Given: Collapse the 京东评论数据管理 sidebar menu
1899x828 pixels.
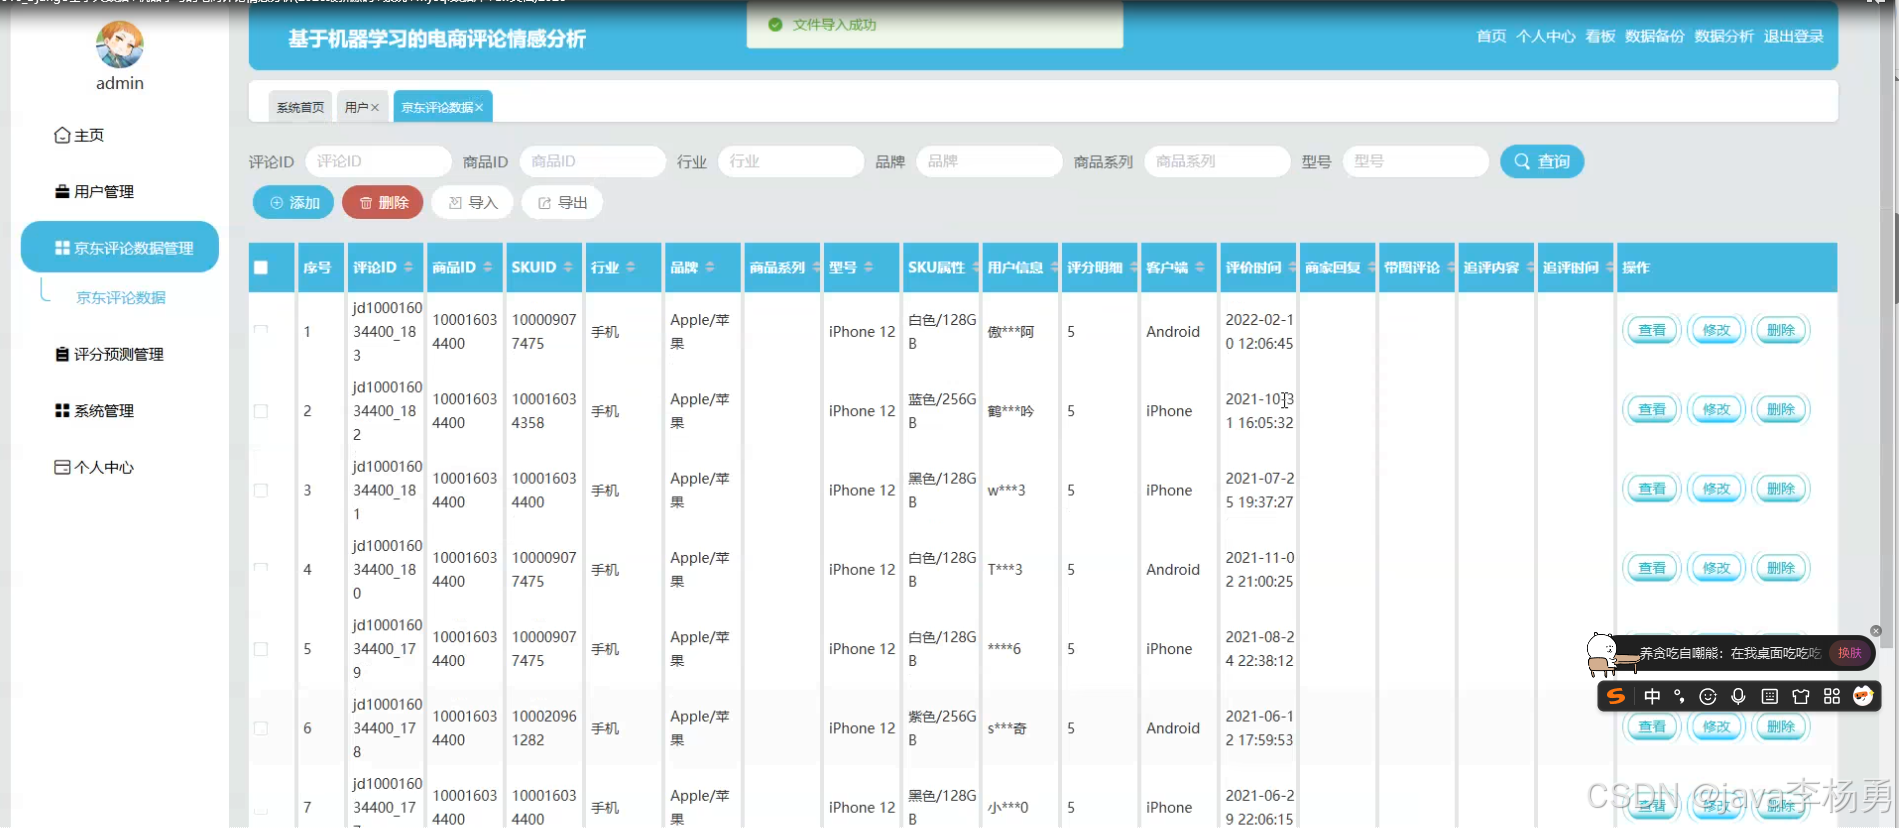Looking at the screenshot, I should [120, 247].
